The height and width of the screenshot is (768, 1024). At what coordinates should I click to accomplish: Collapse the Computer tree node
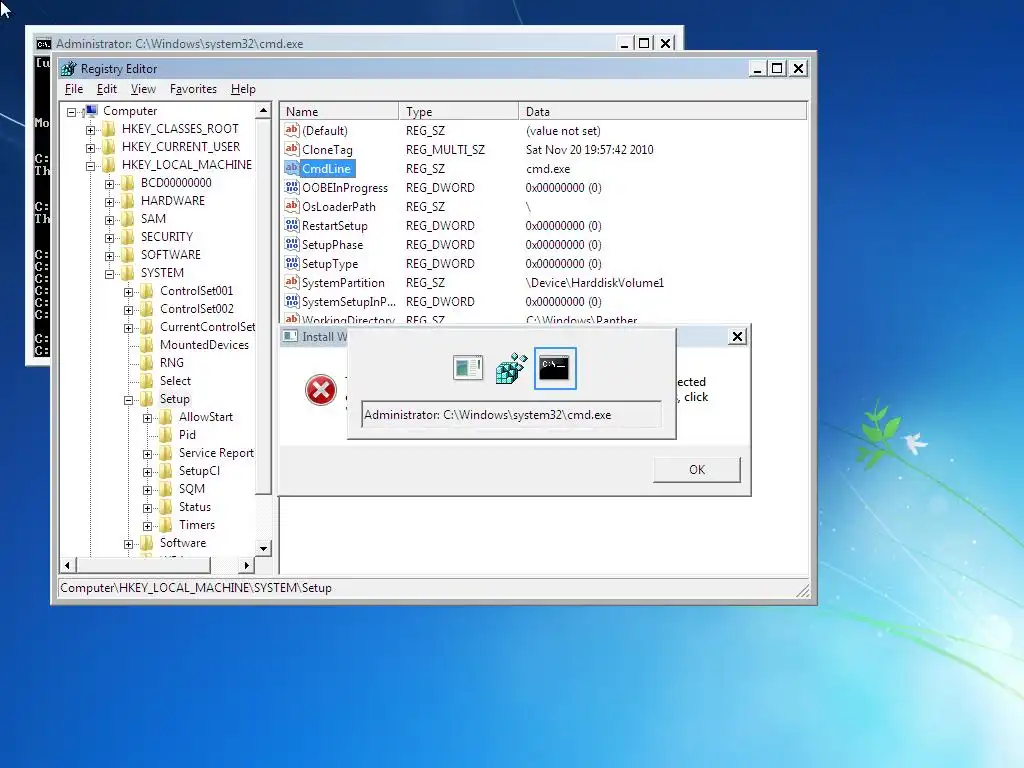pos(72,112)
